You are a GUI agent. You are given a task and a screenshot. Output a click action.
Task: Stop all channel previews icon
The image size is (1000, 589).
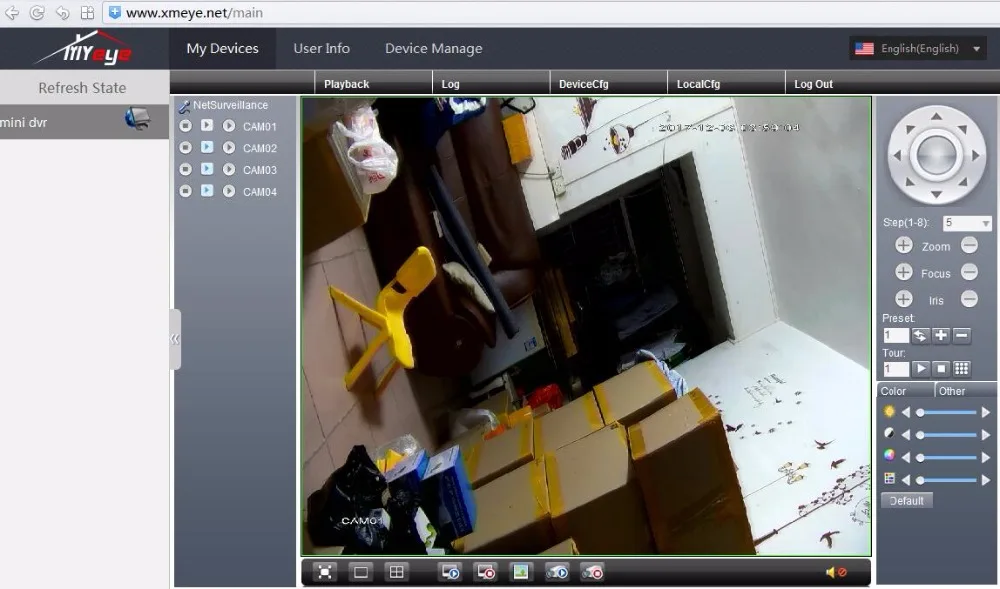(x=485, y=572)
